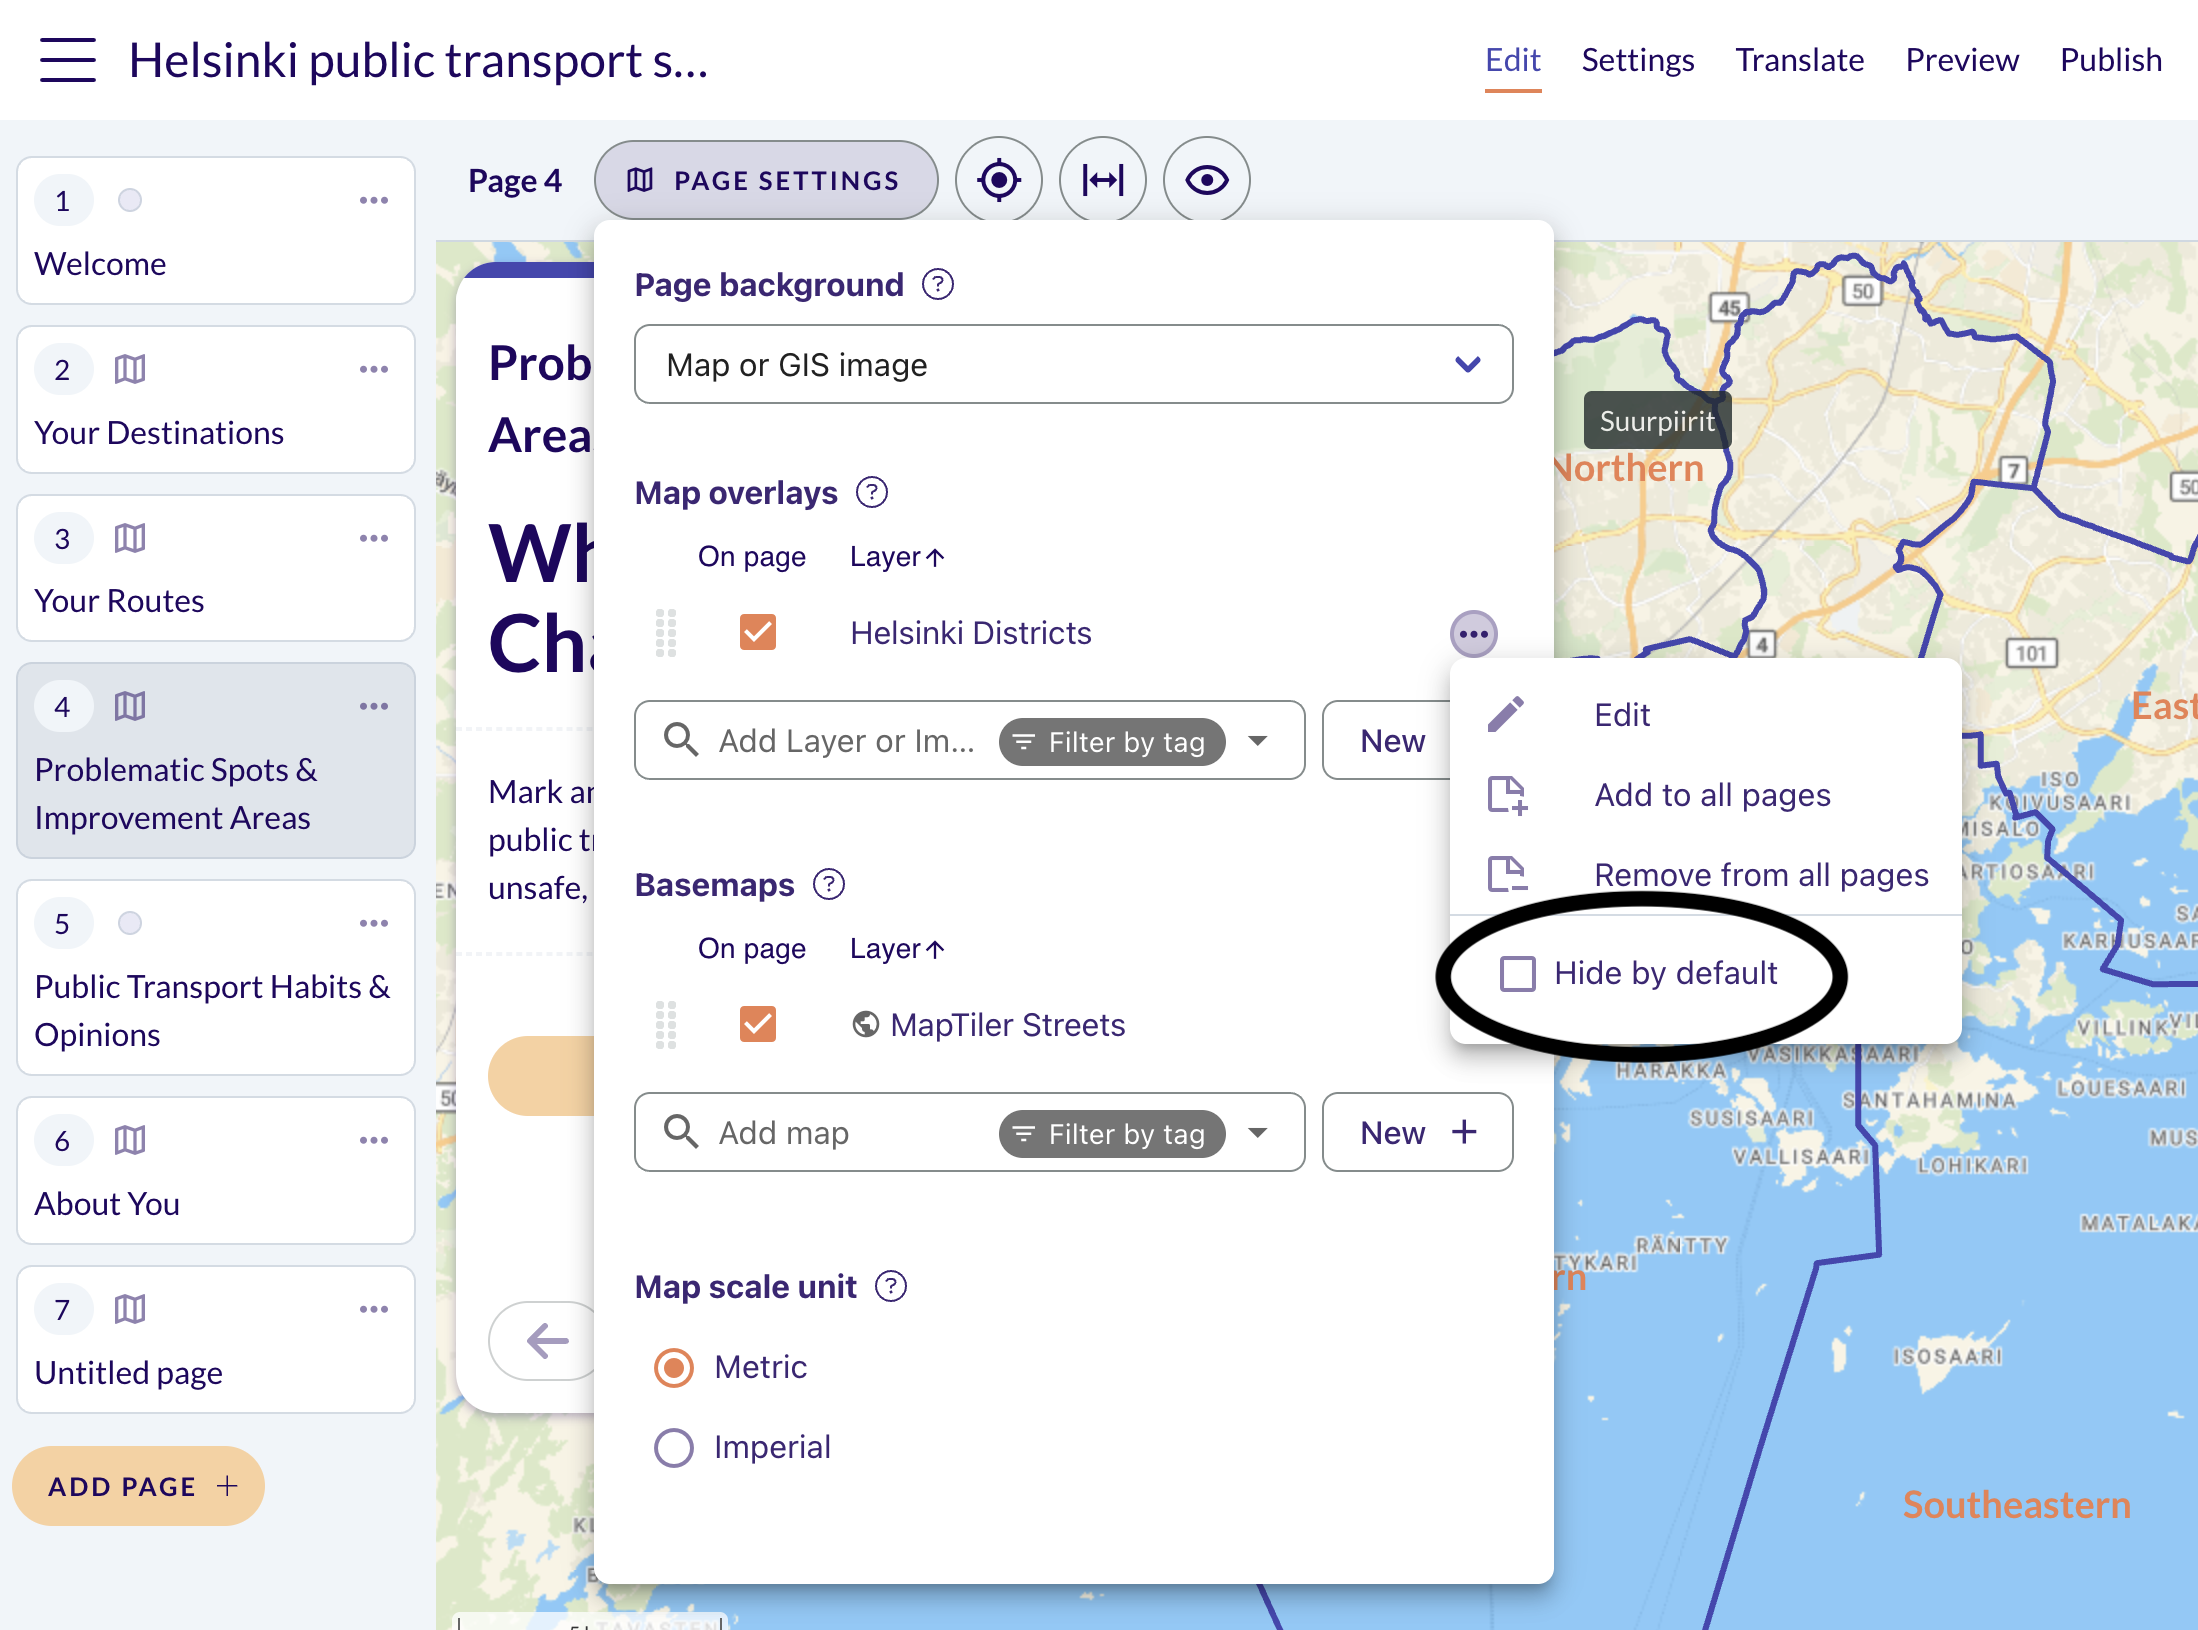
Task: Click the center map location target icon
Action: pyautogui.click(x=999, y=181)
